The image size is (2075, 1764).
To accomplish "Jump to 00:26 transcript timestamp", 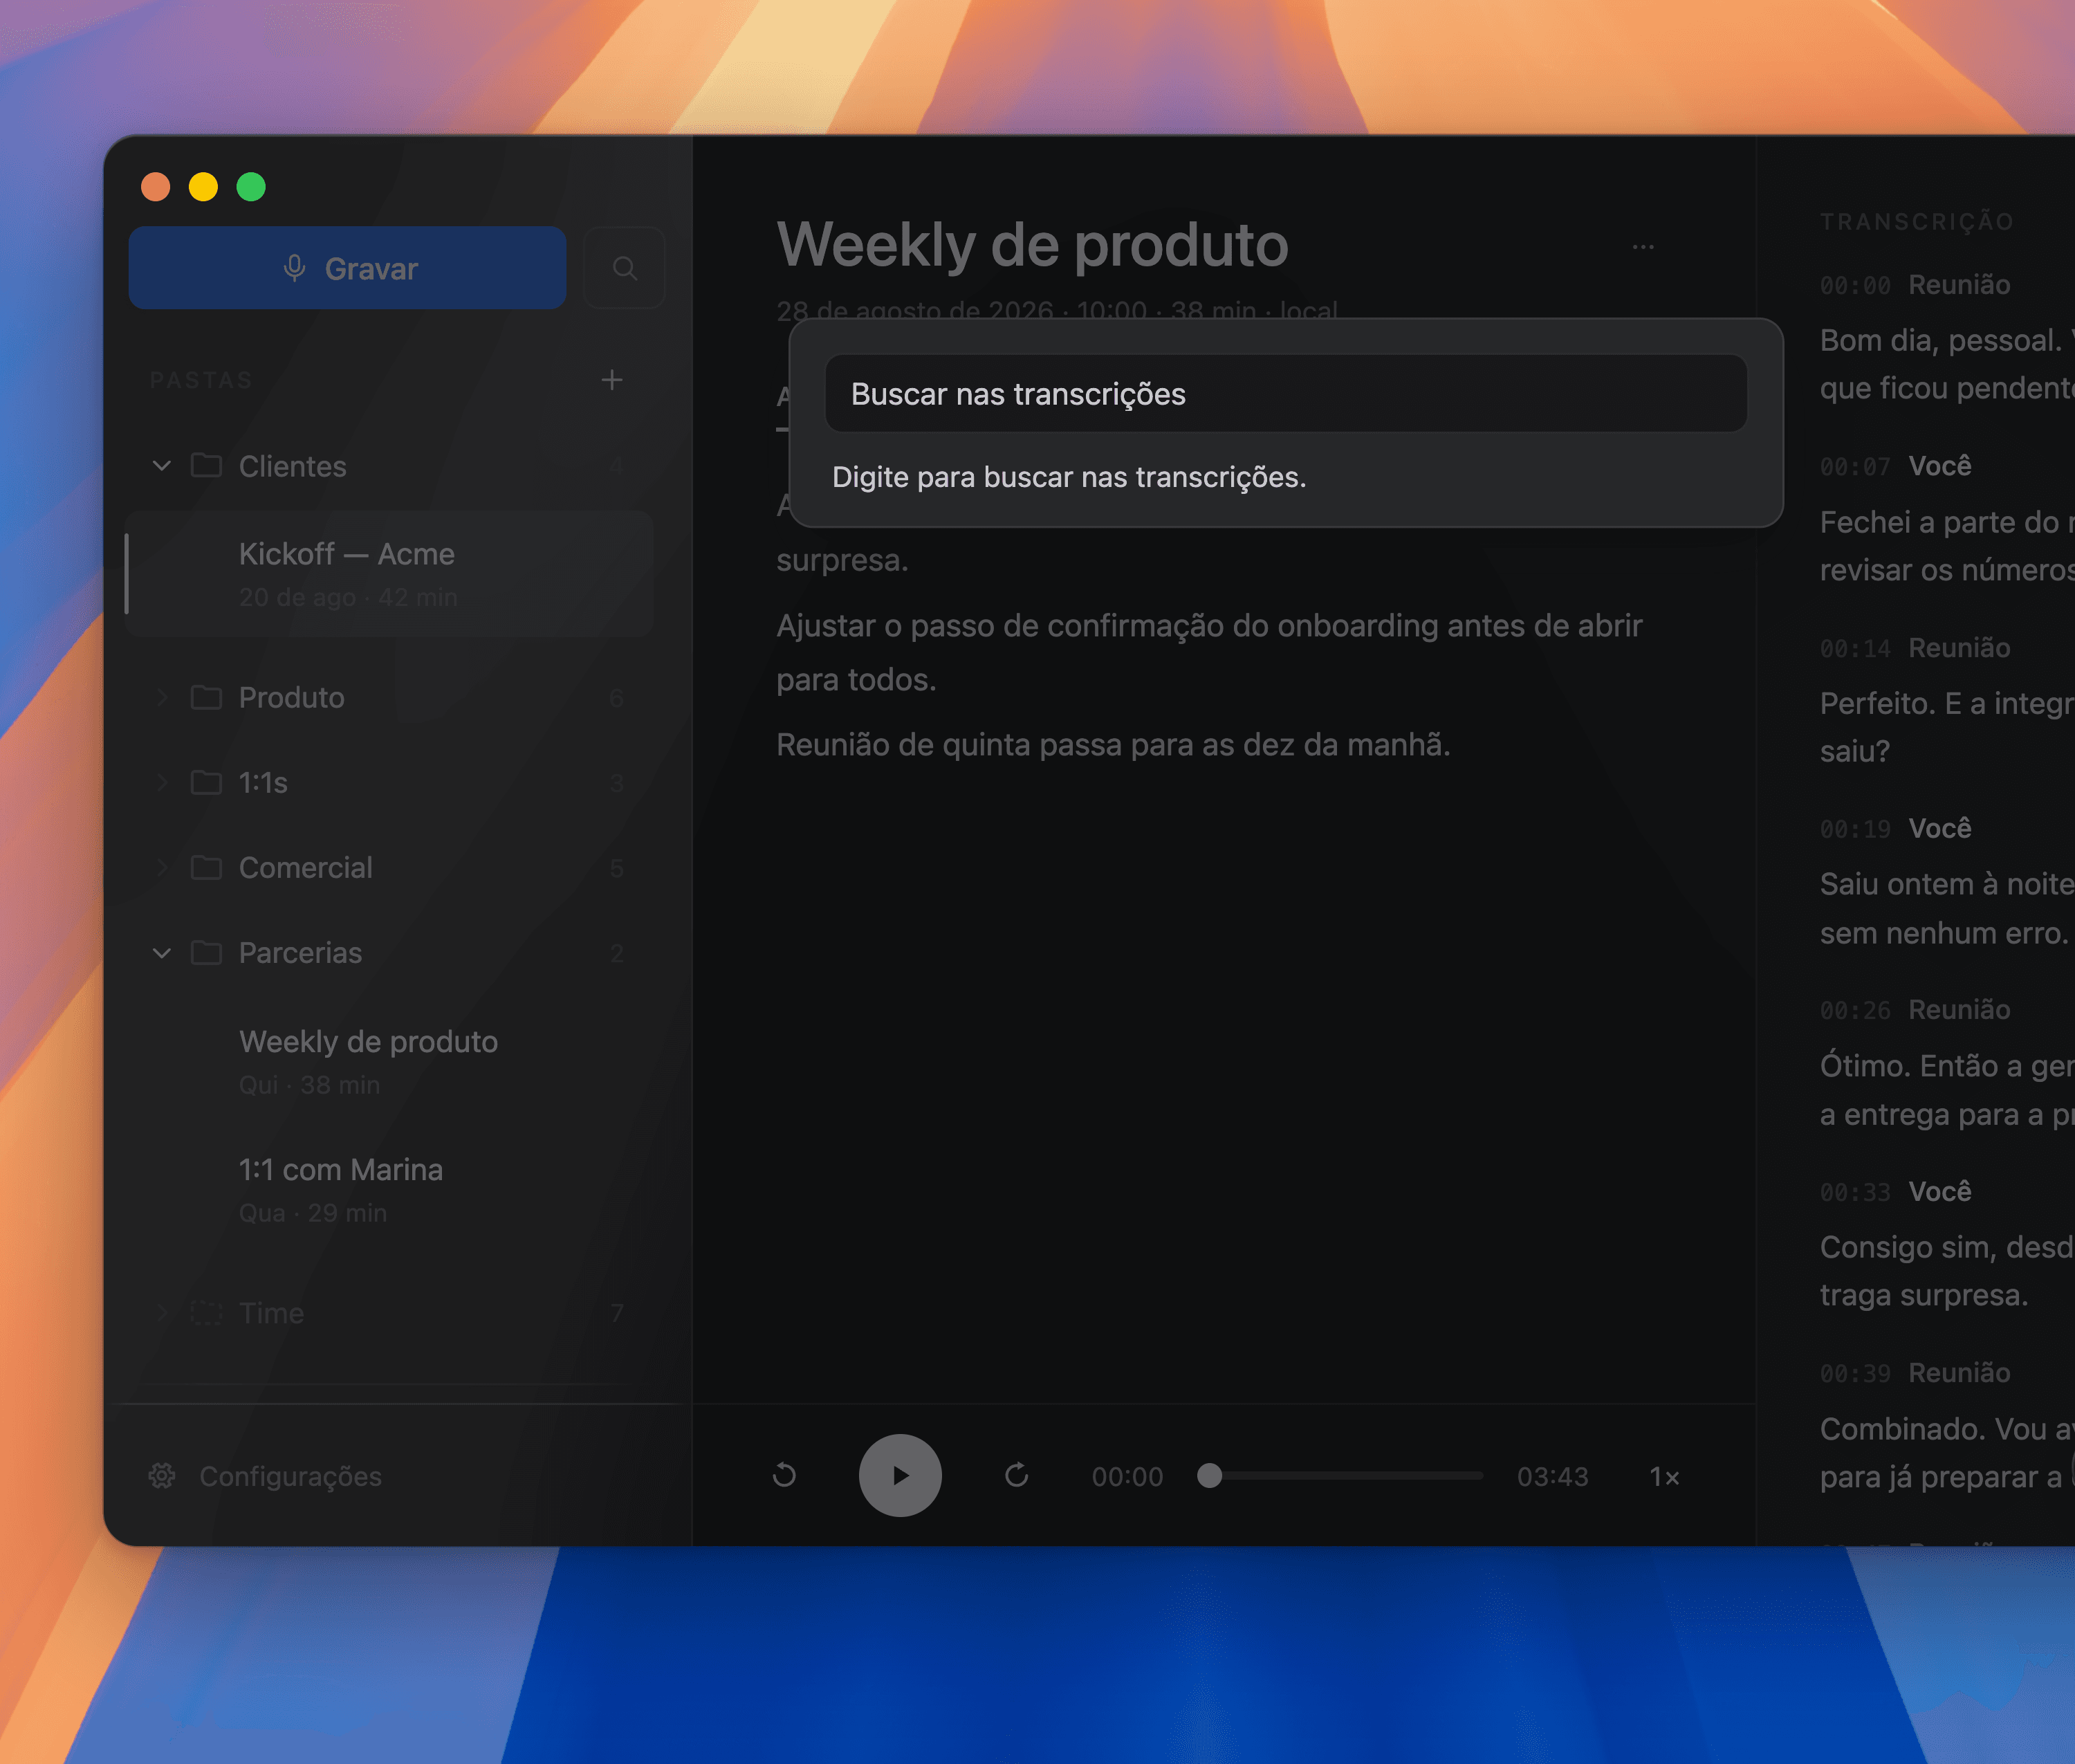I will pos(1855,1011).
